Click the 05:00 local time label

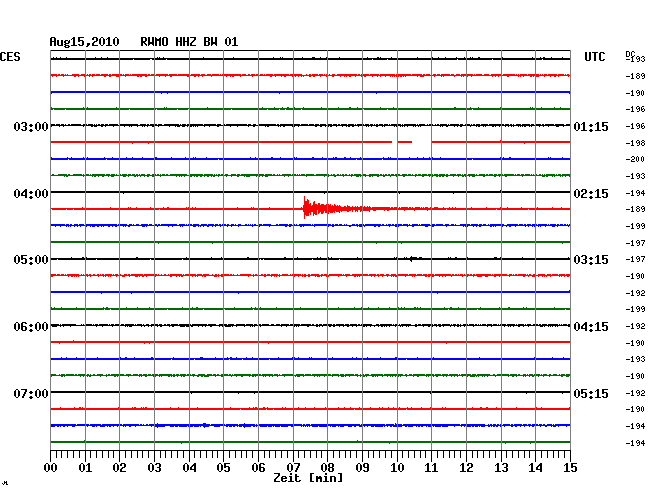[x=31, y=260]
